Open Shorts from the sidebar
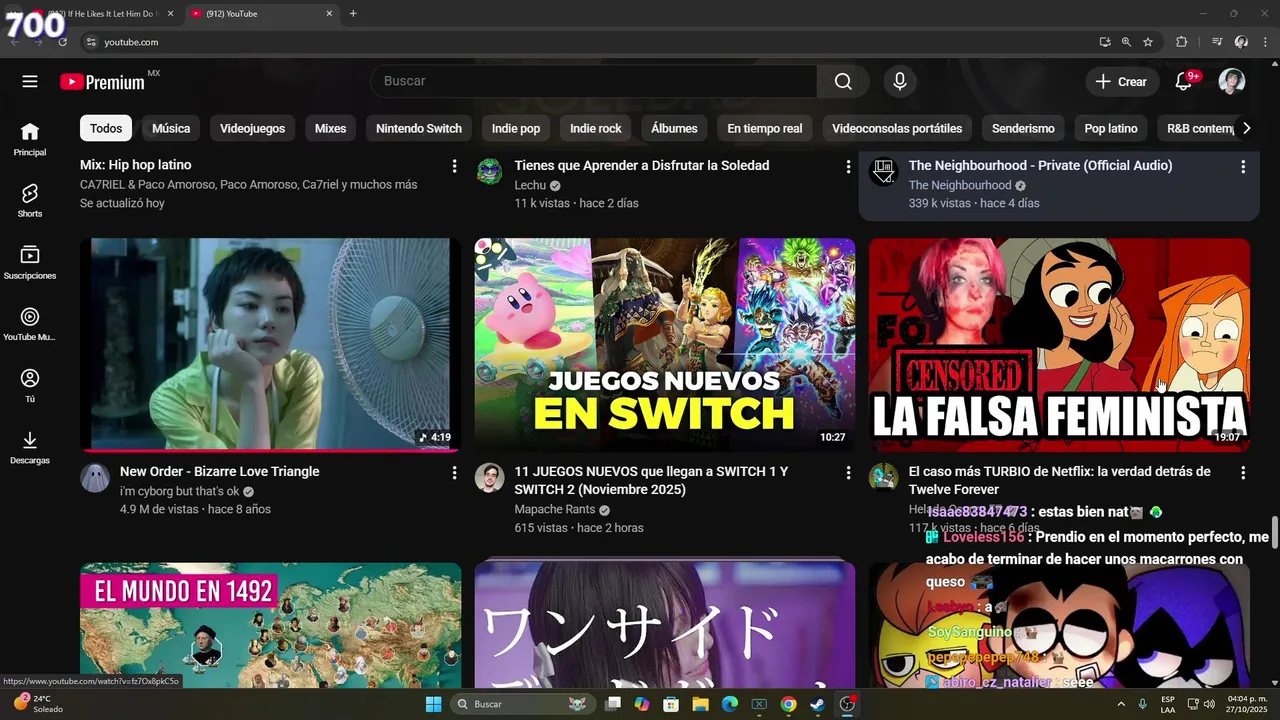1280x720 pixels. [30, 201]
